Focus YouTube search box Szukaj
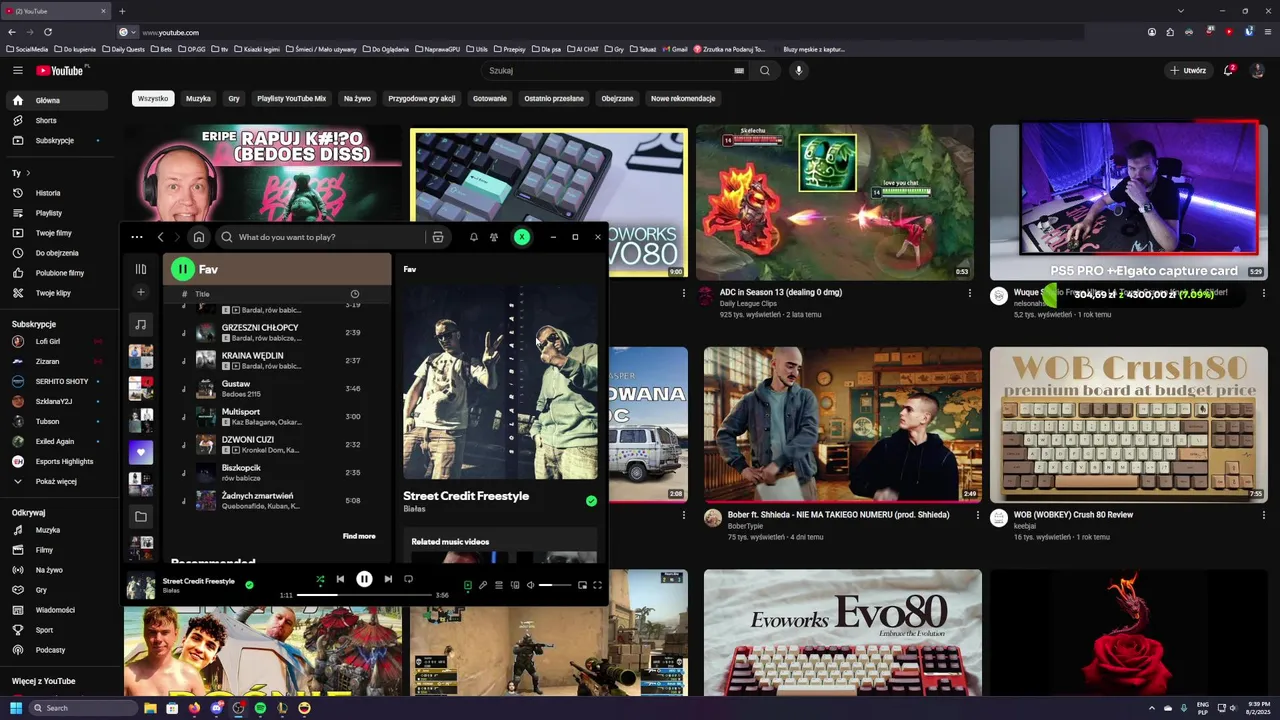Screen dimensions: 1280x720 [615, 71]
